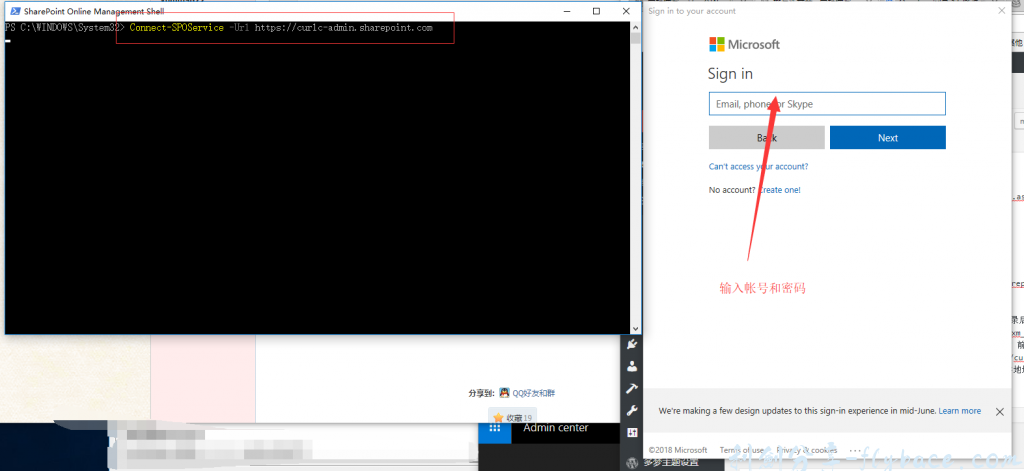
Task: Open the sliders options icon in sidebar
Action: (632, 432)
